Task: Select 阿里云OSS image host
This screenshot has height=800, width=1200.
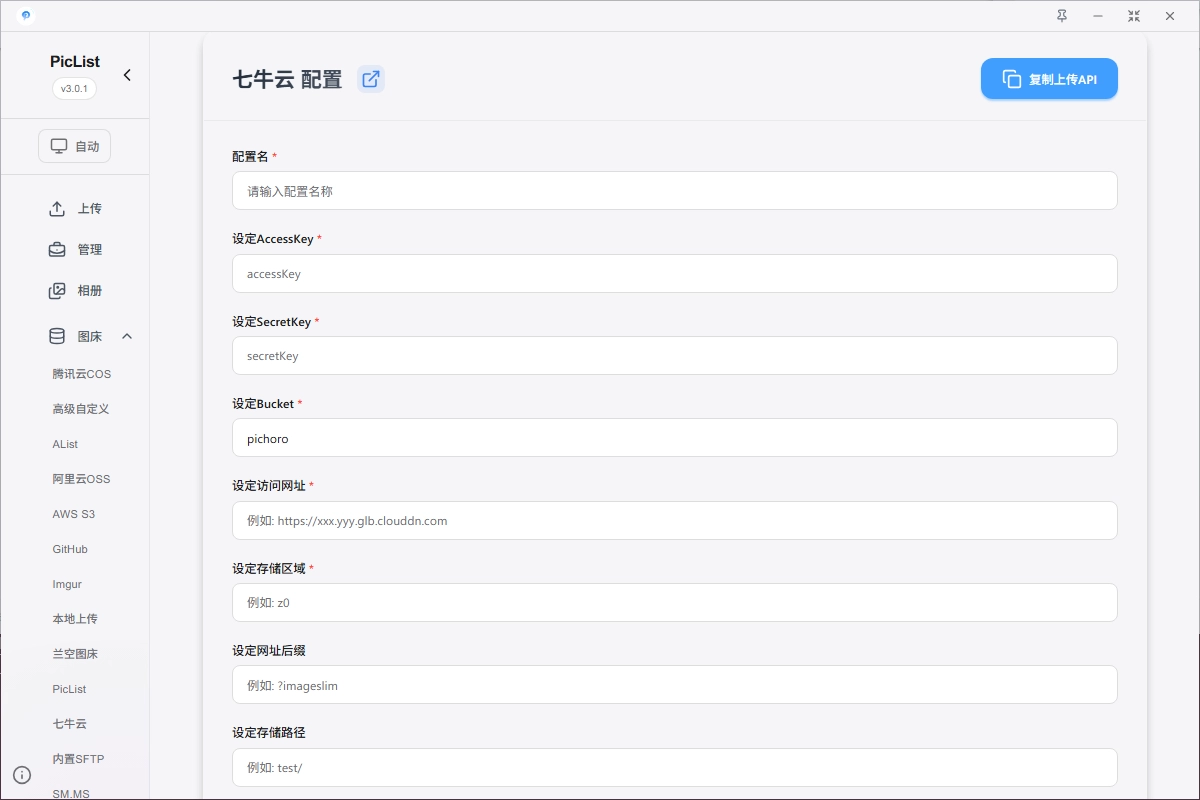Action: coord(81,479)
